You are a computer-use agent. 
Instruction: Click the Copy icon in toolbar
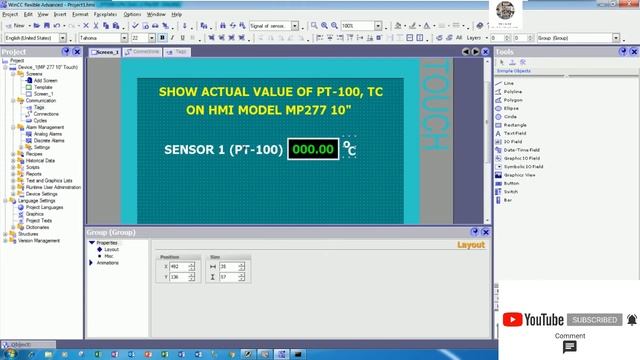[106, 26]
